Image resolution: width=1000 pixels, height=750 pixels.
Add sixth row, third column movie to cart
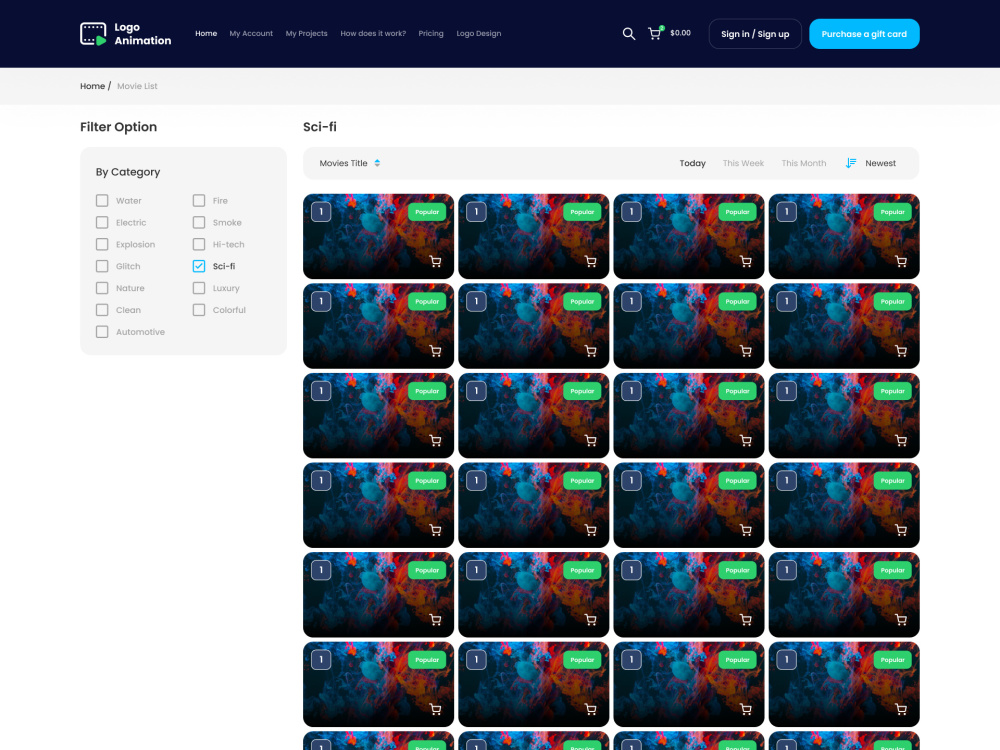coord(746,710)
